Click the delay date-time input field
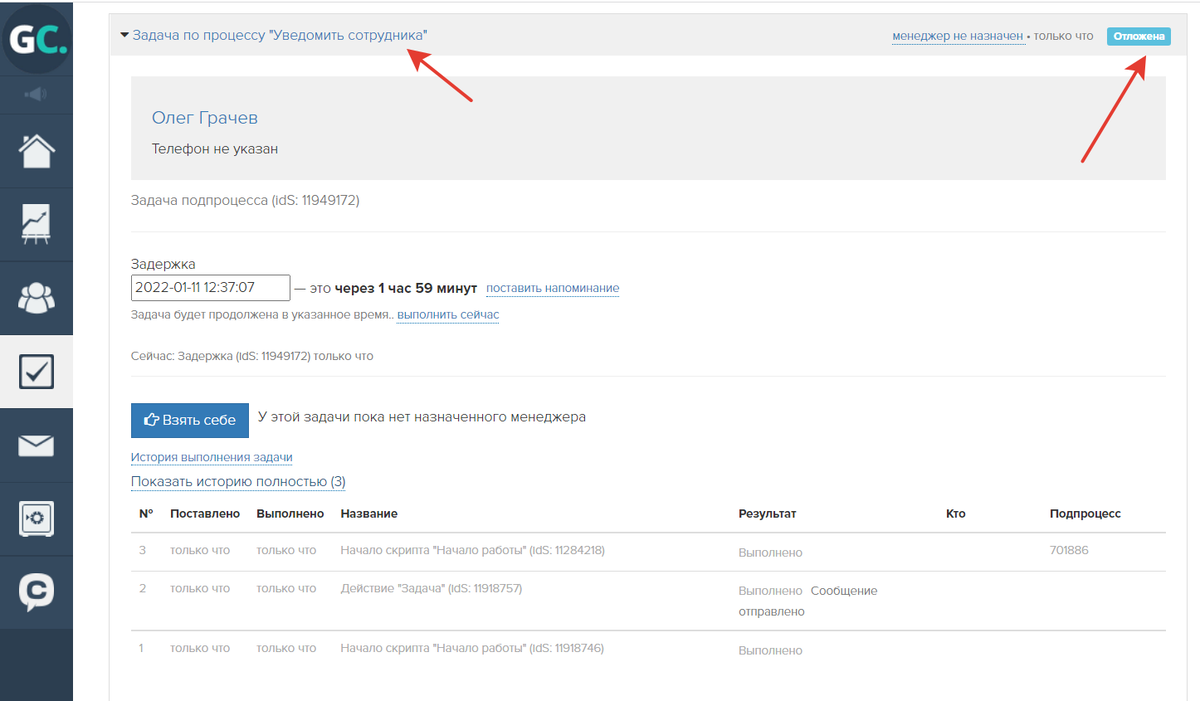Viewport: 1200px width, 701px height. click(x=210, y=288)
